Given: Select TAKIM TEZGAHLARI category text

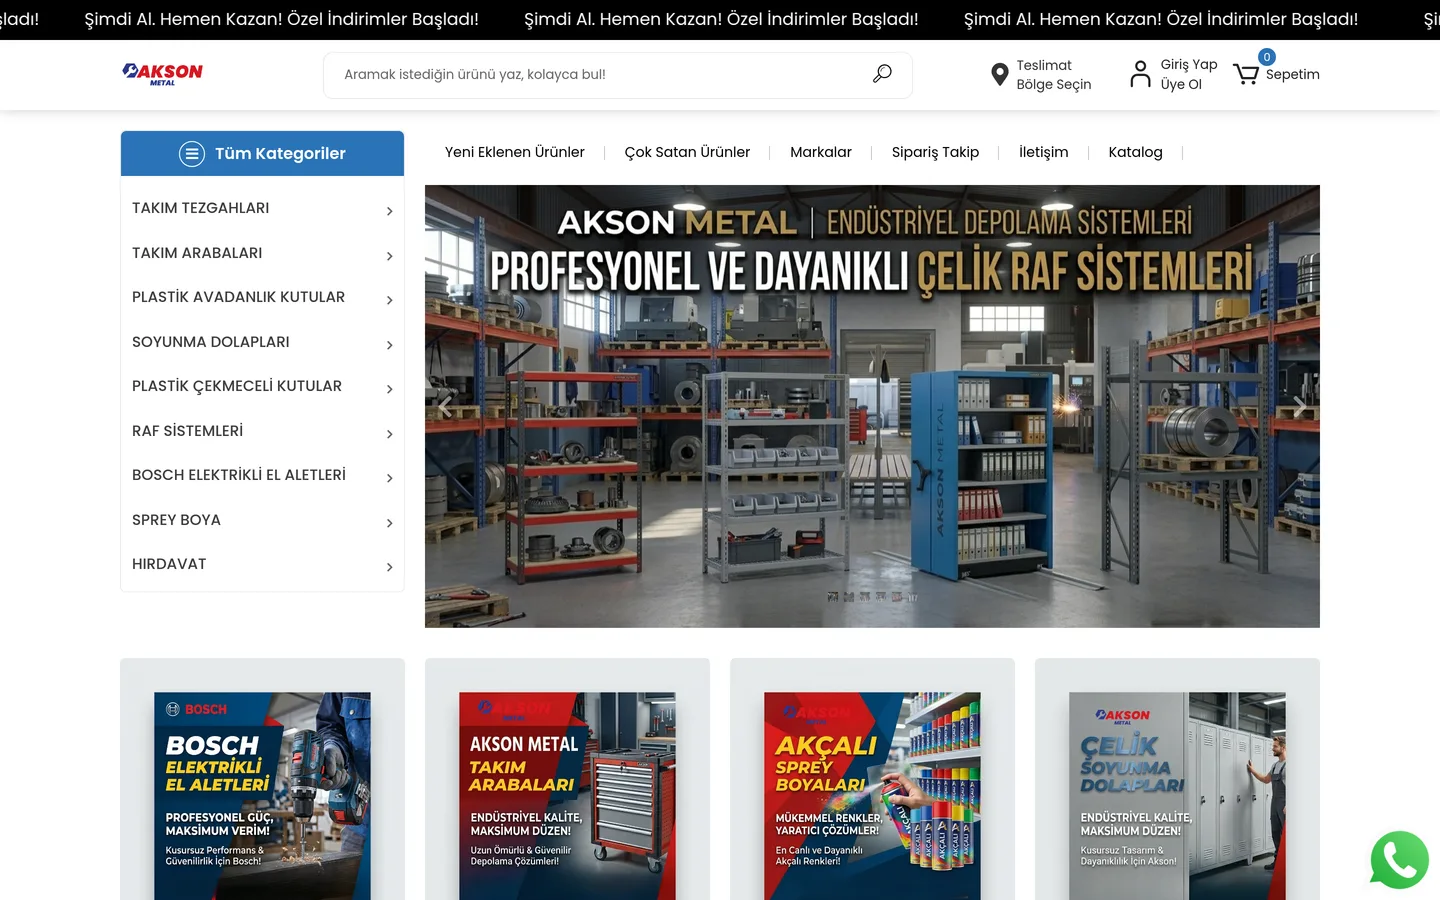Looking at the screenshot, I should coord(200,208).
